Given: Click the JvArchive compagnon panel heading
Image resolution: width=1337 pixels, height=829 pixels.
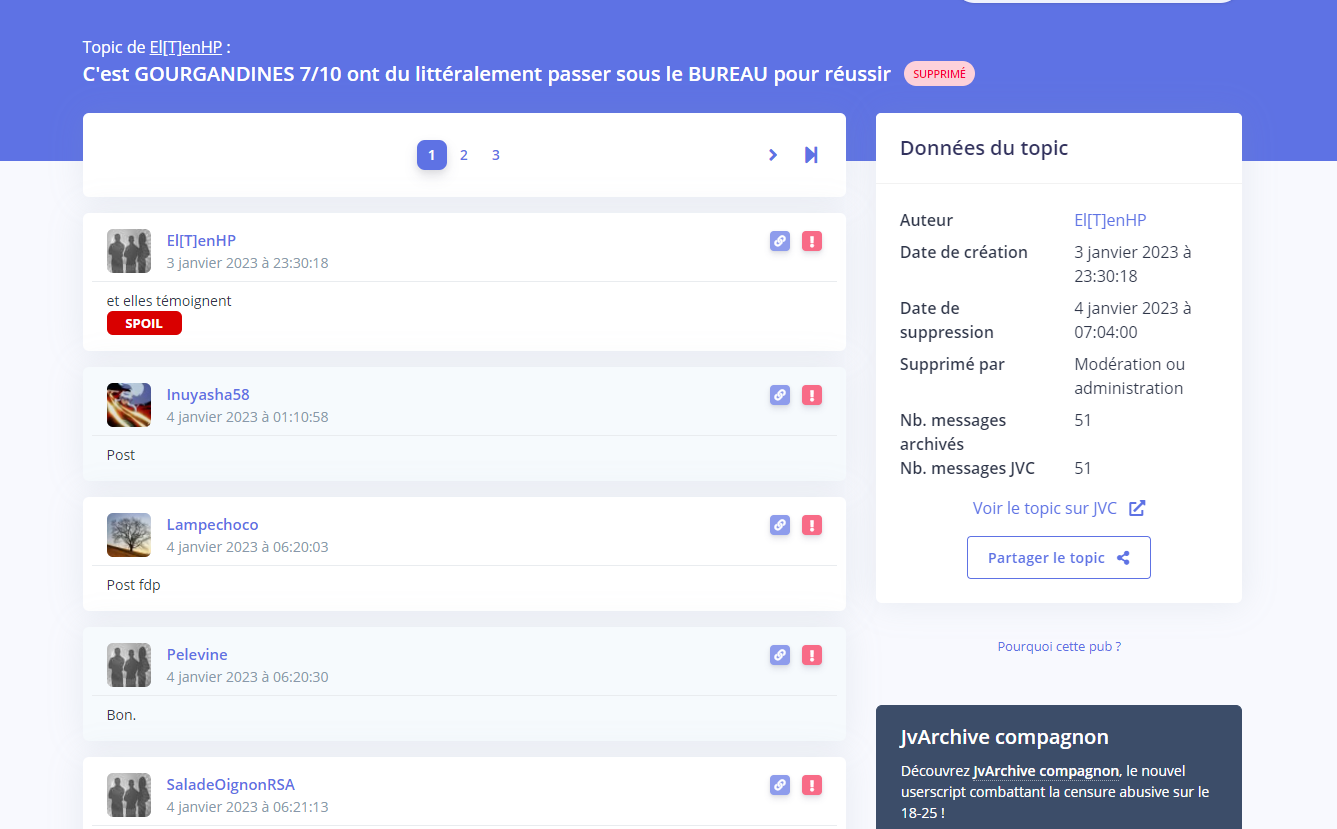Looking at the screenshot, I should 1004,737.
